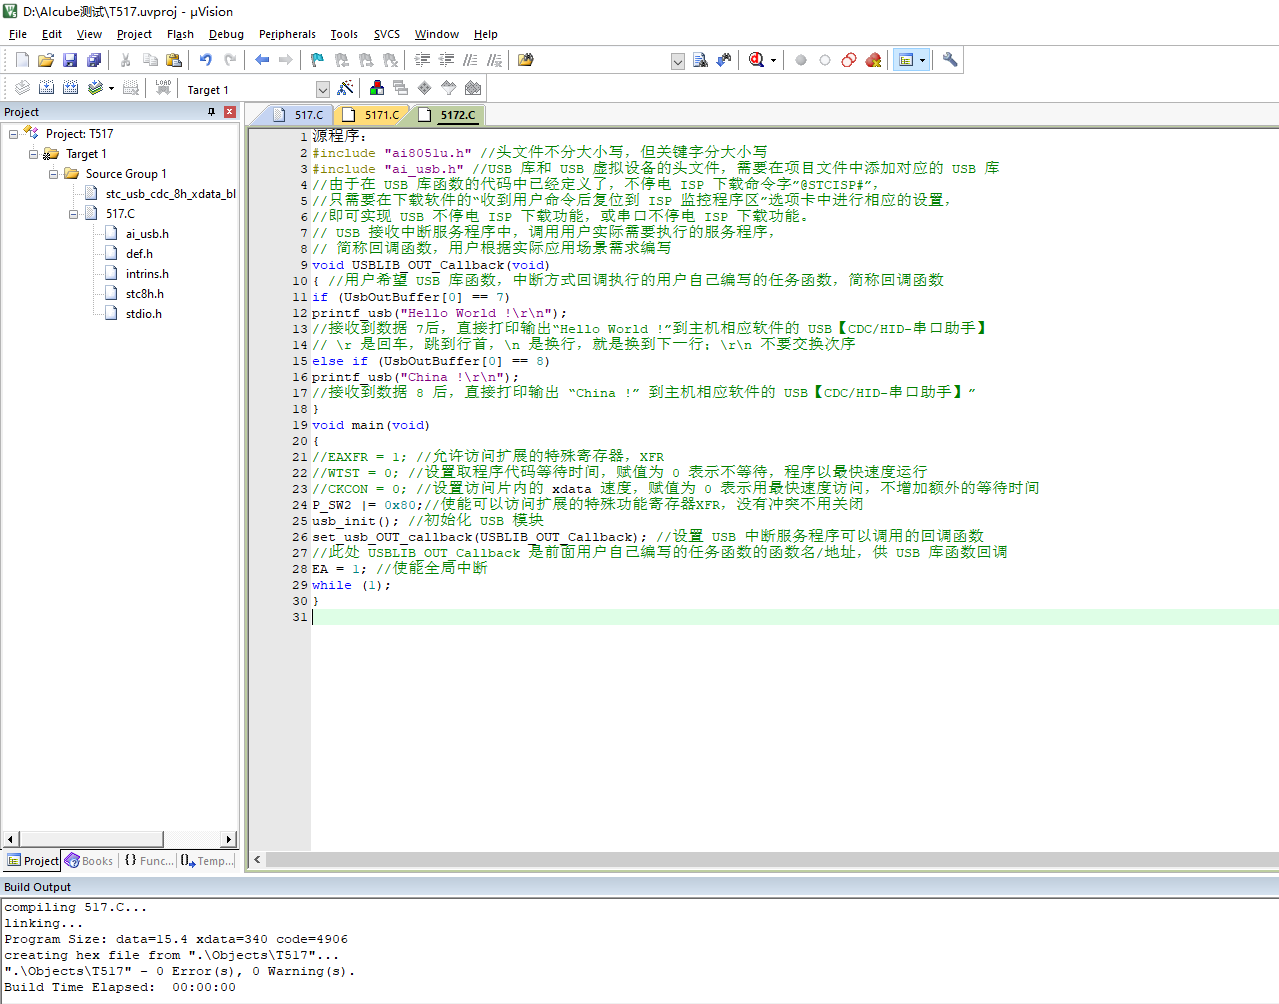This screenshot has width=1279, height=1004.
Task: Indent the selected lines
Action: click(x=423, y=60)
